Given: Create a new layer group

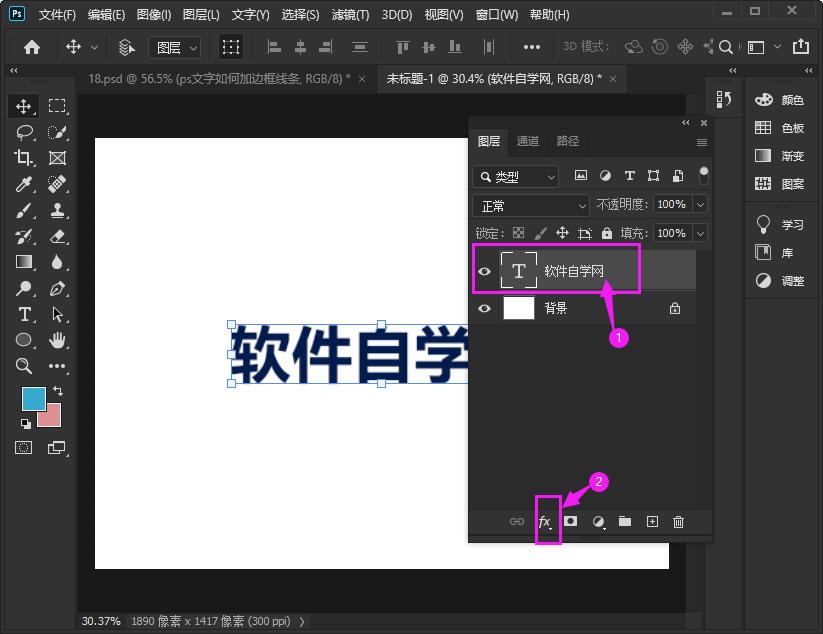Looking at the screenshot, I should [625, 521].
